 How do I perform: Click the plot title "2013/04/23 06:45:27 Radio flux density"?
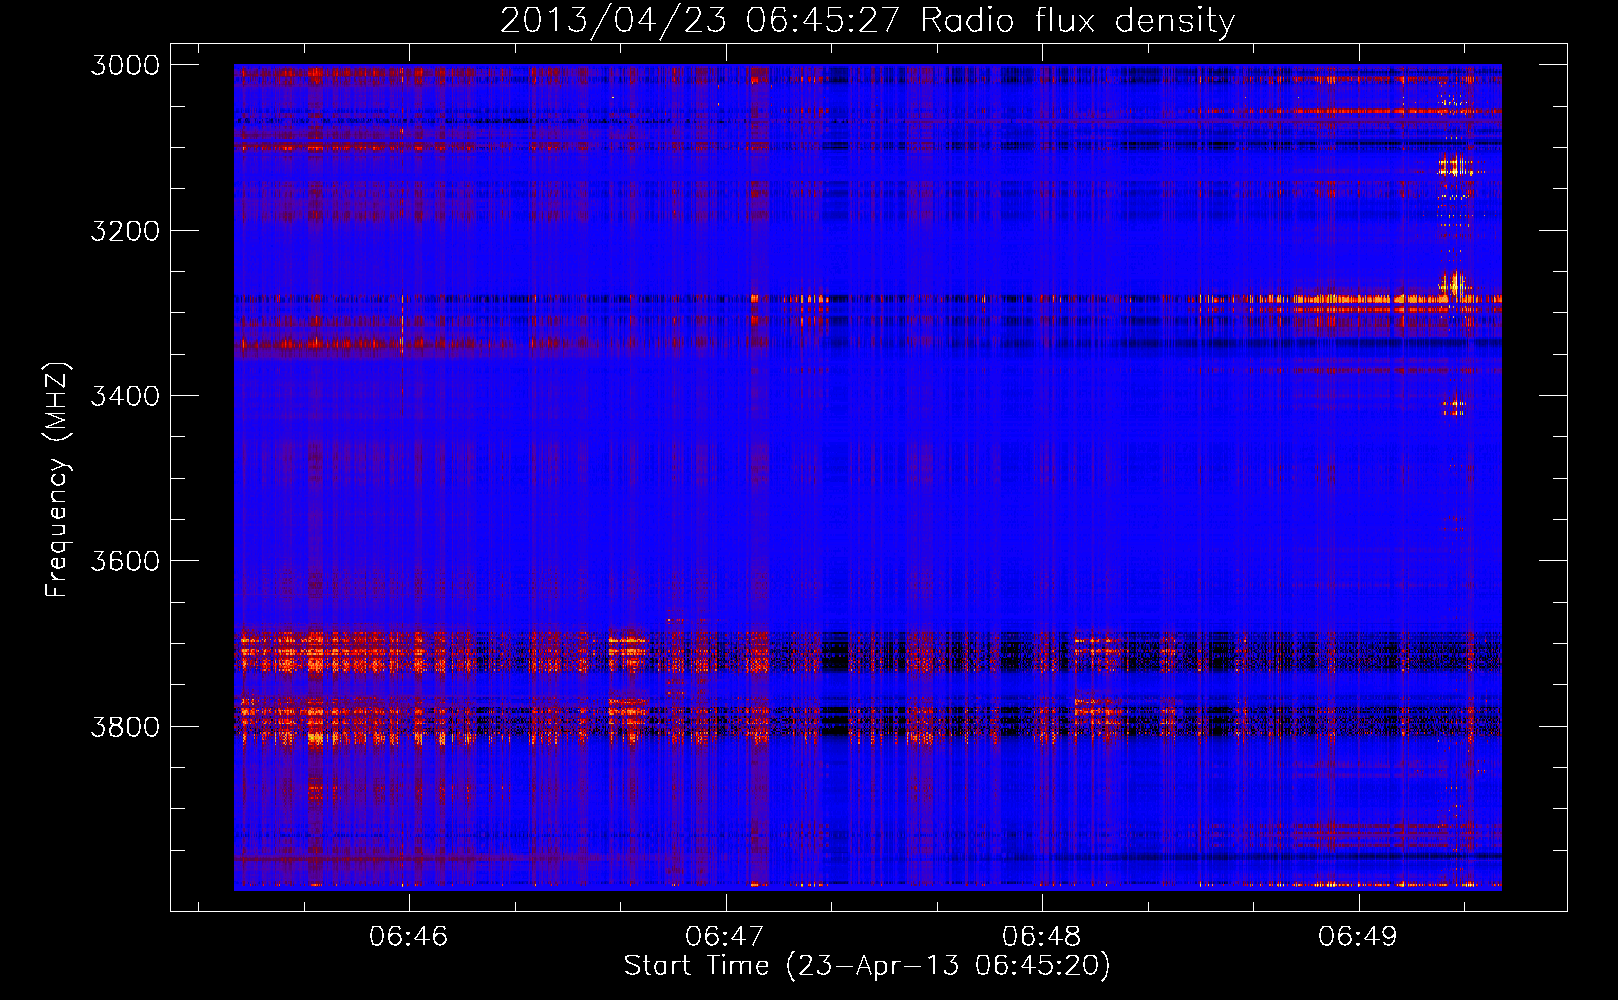[867, 20]
